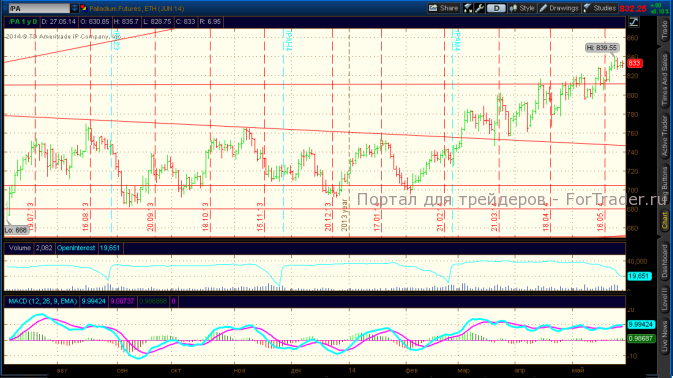This screenshot has width=673, height=378.
Task: Open the Active Trader sidebar tab
Action: tap(664, 136)
